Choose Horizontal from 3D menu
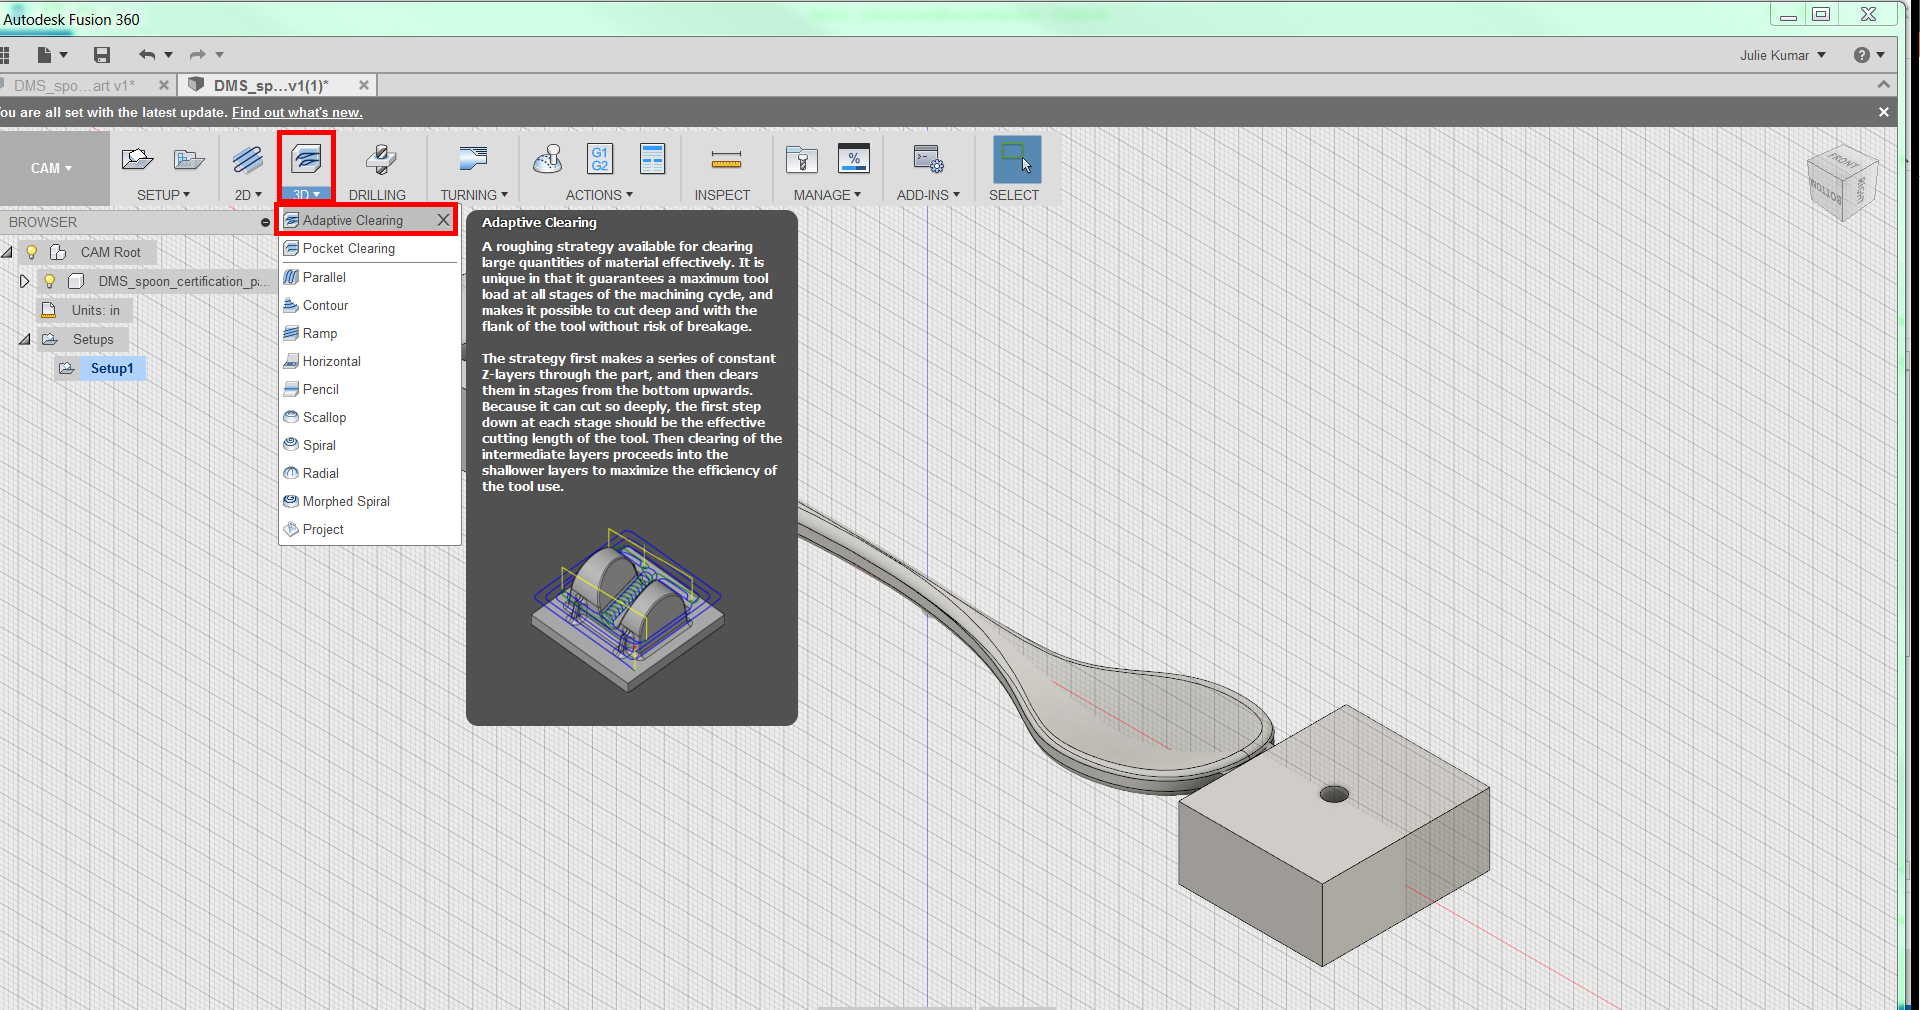Viewport: 1920px width, 1010px height. (369, 361)
